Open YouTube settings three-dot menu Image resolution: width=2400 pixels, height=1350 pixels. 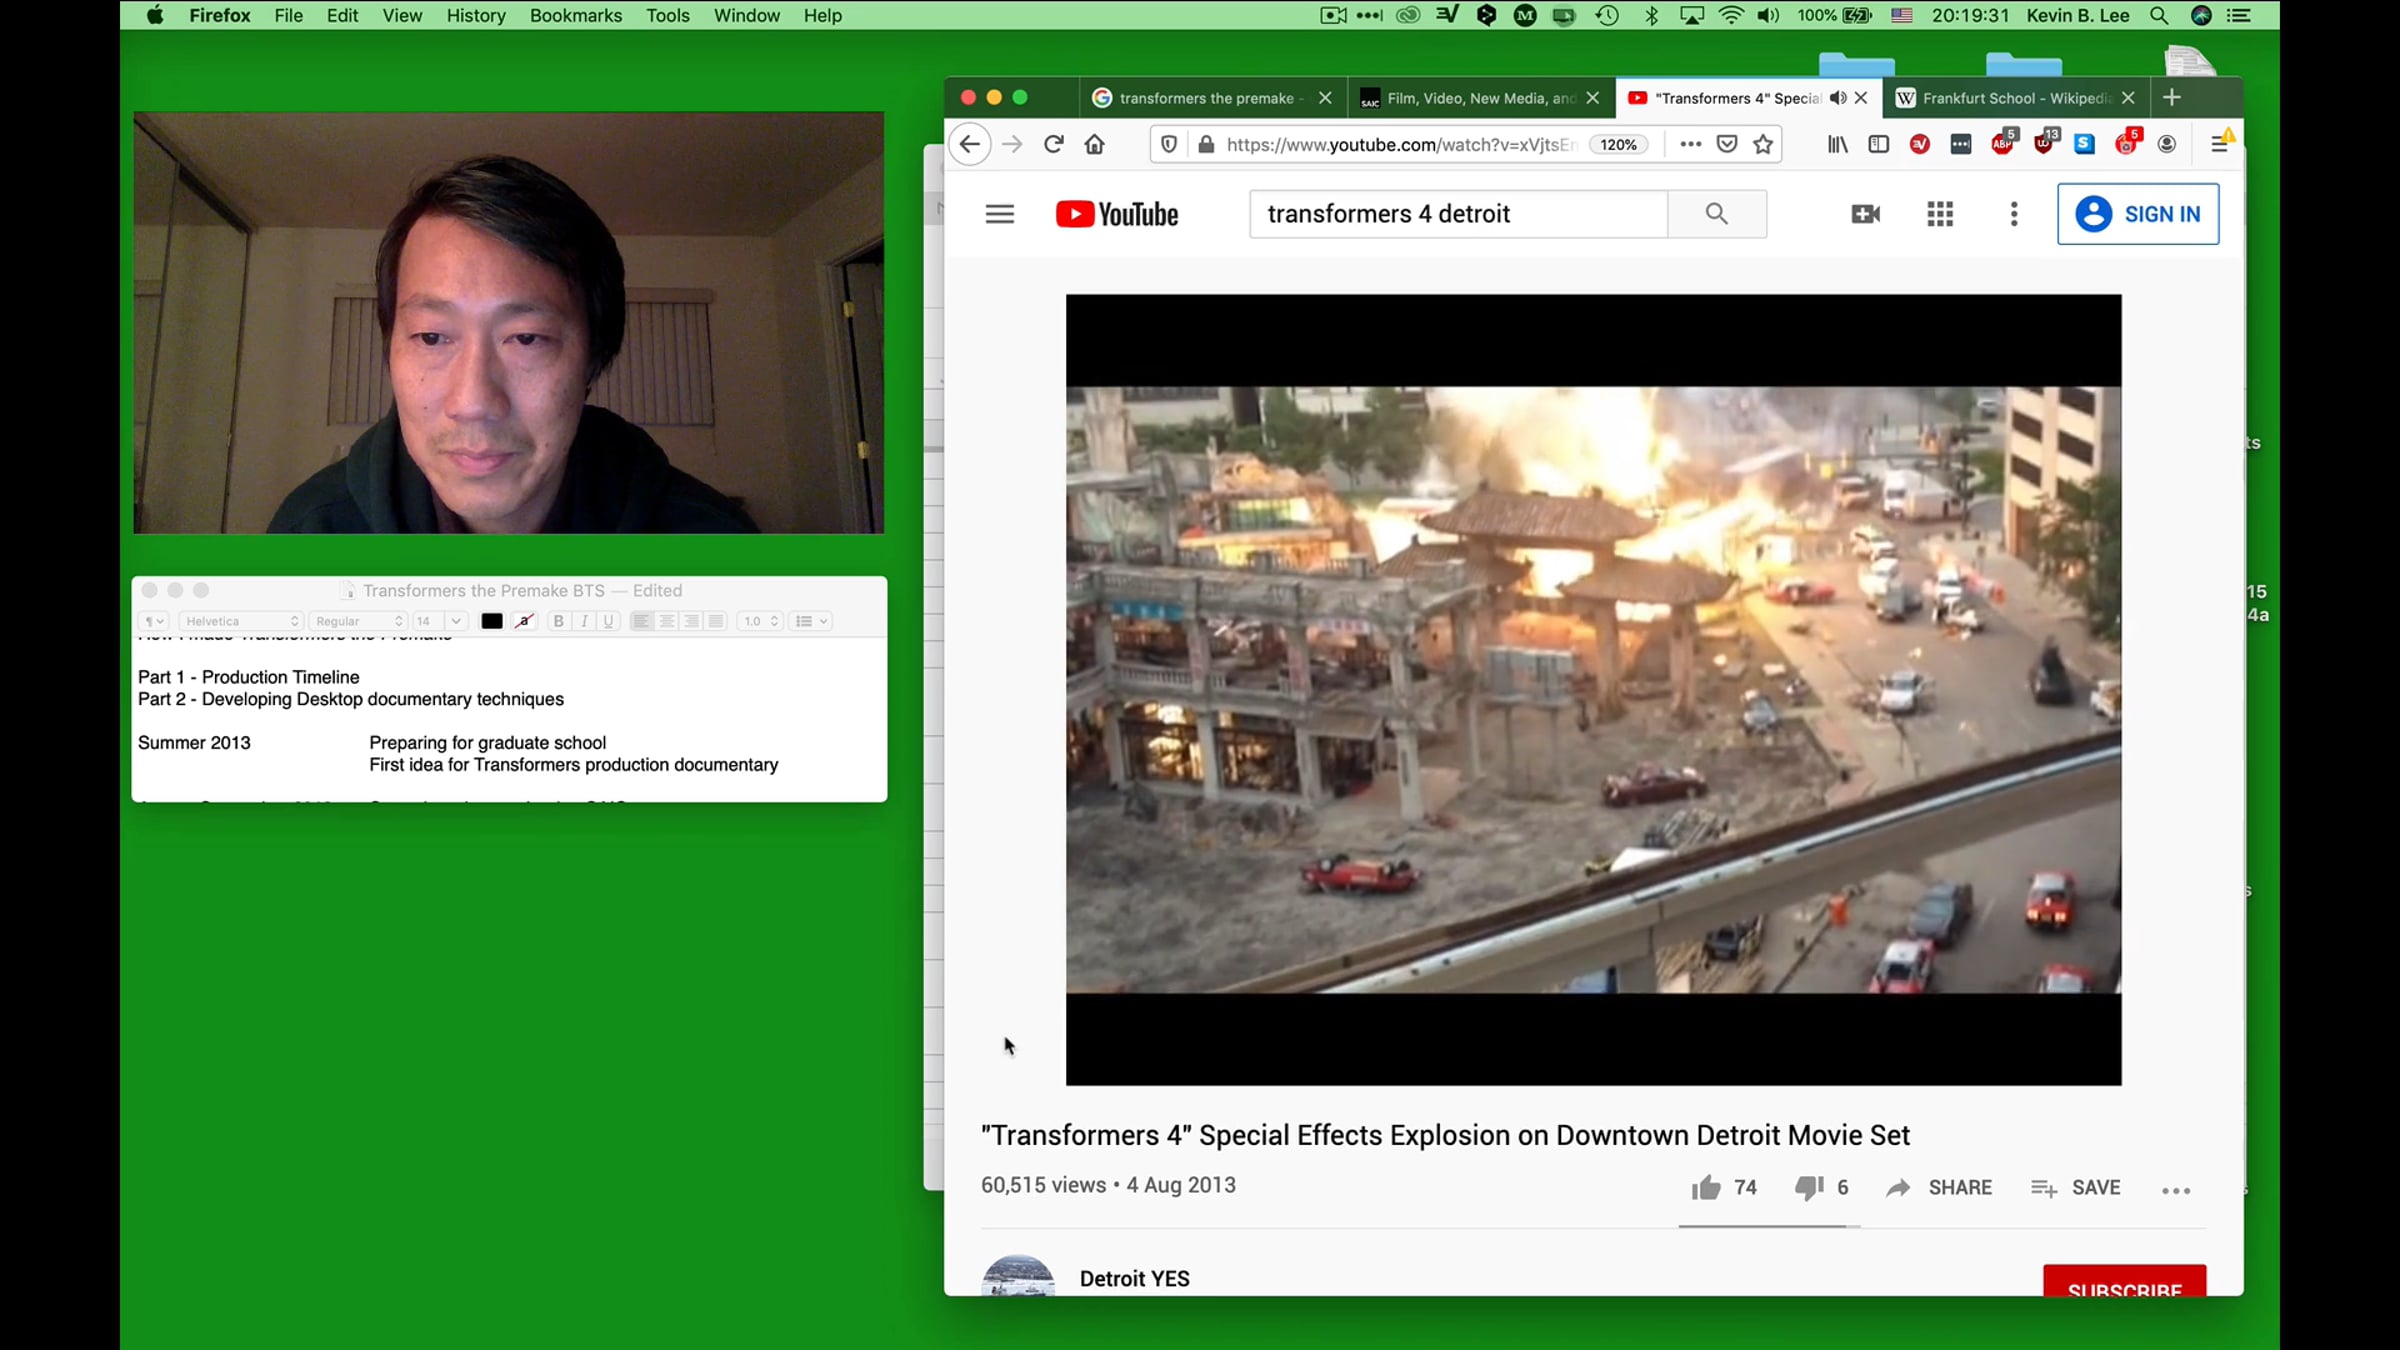2014,214
